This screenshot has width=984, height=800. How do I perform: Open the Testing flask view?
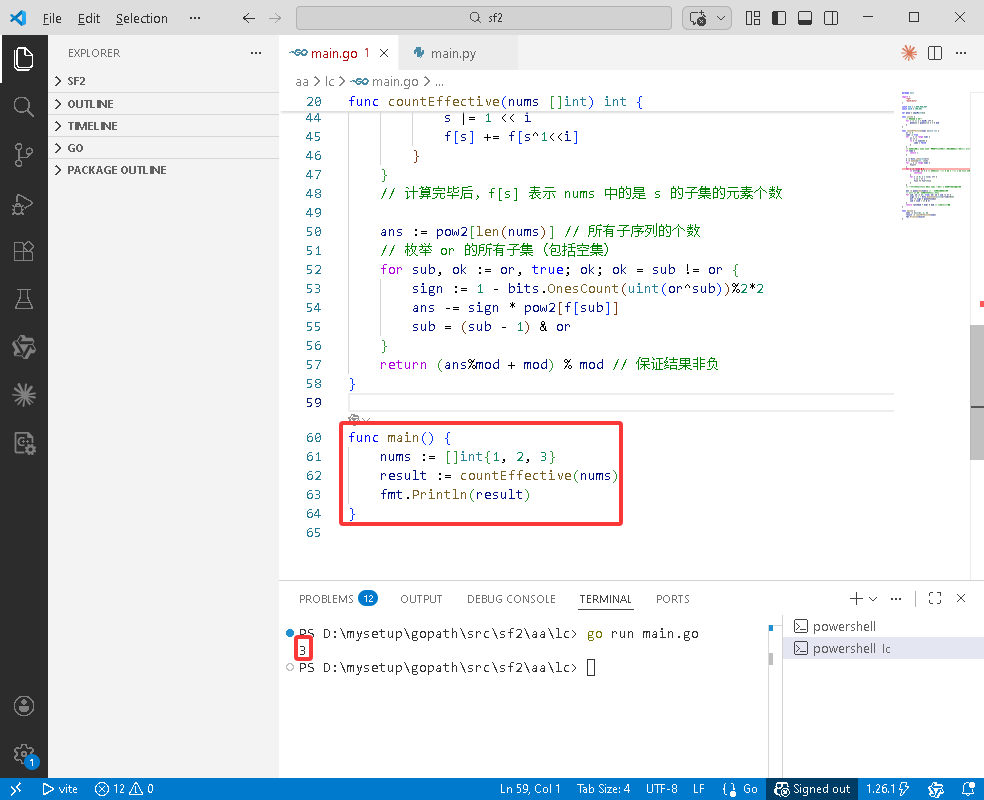point(24,299)
